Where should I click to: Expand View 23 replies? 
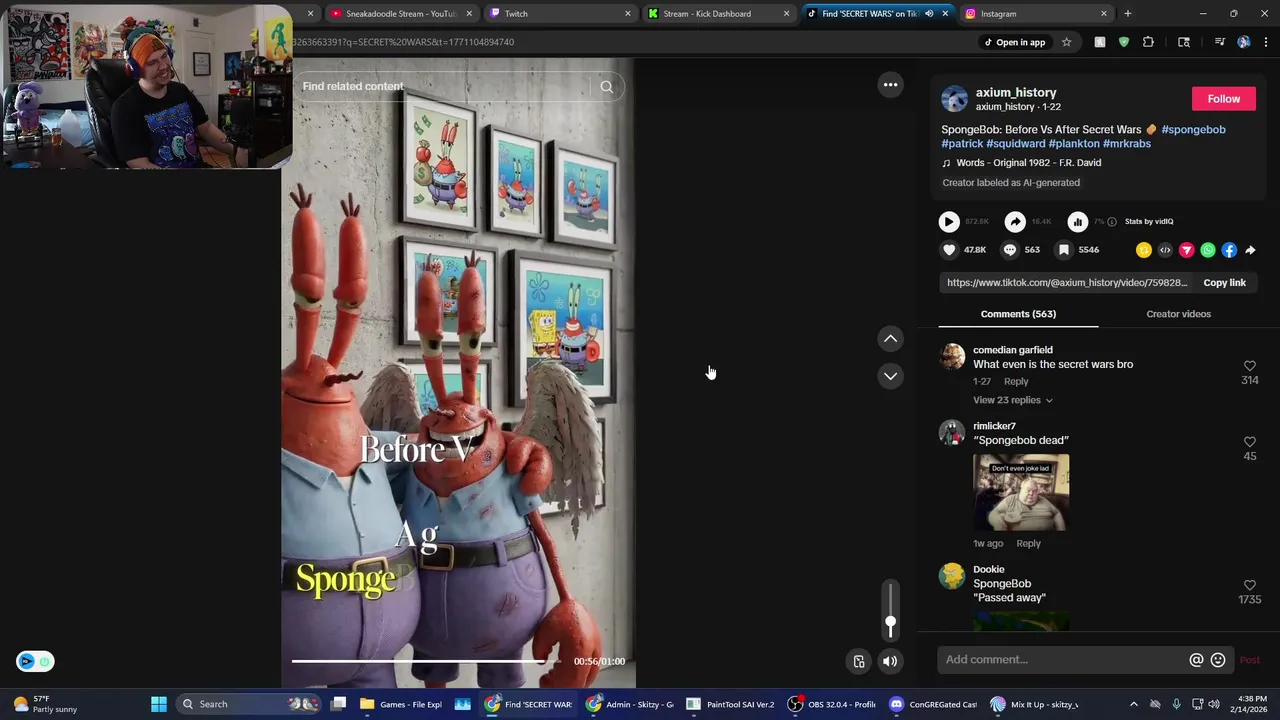tap(1012, 400)
